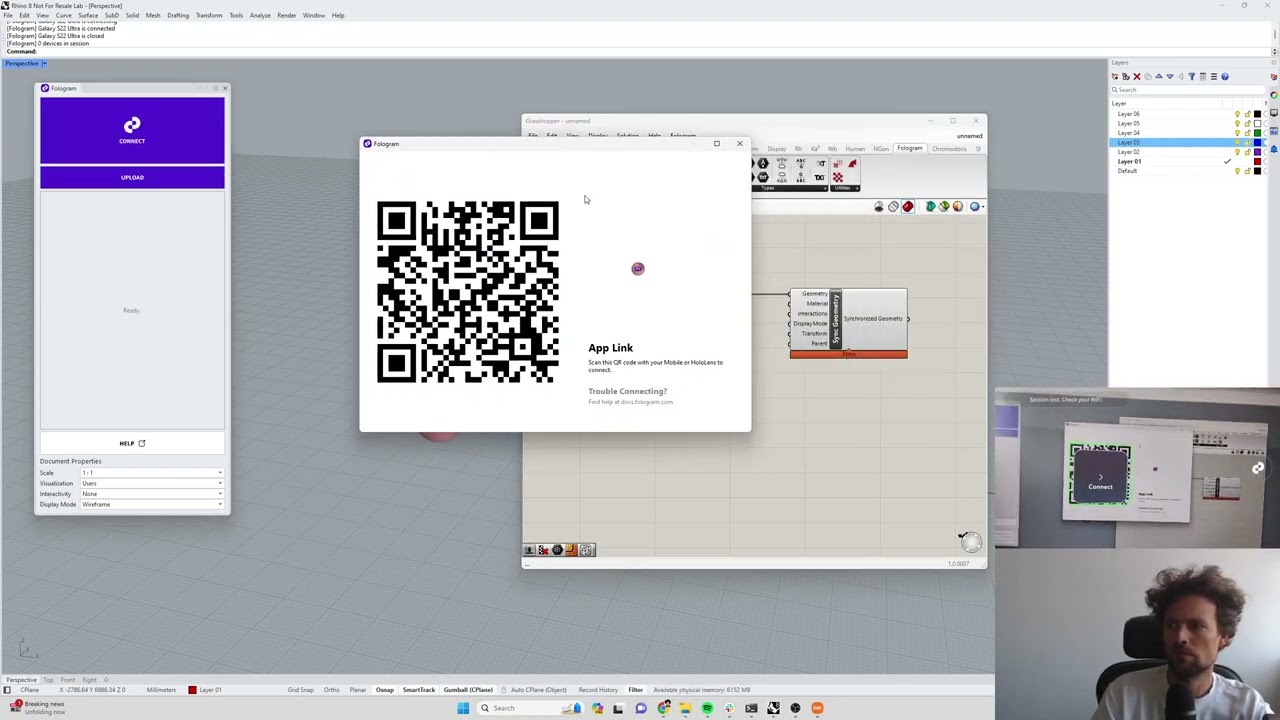Create a new layer in Layers panel

click(1115, 77)
